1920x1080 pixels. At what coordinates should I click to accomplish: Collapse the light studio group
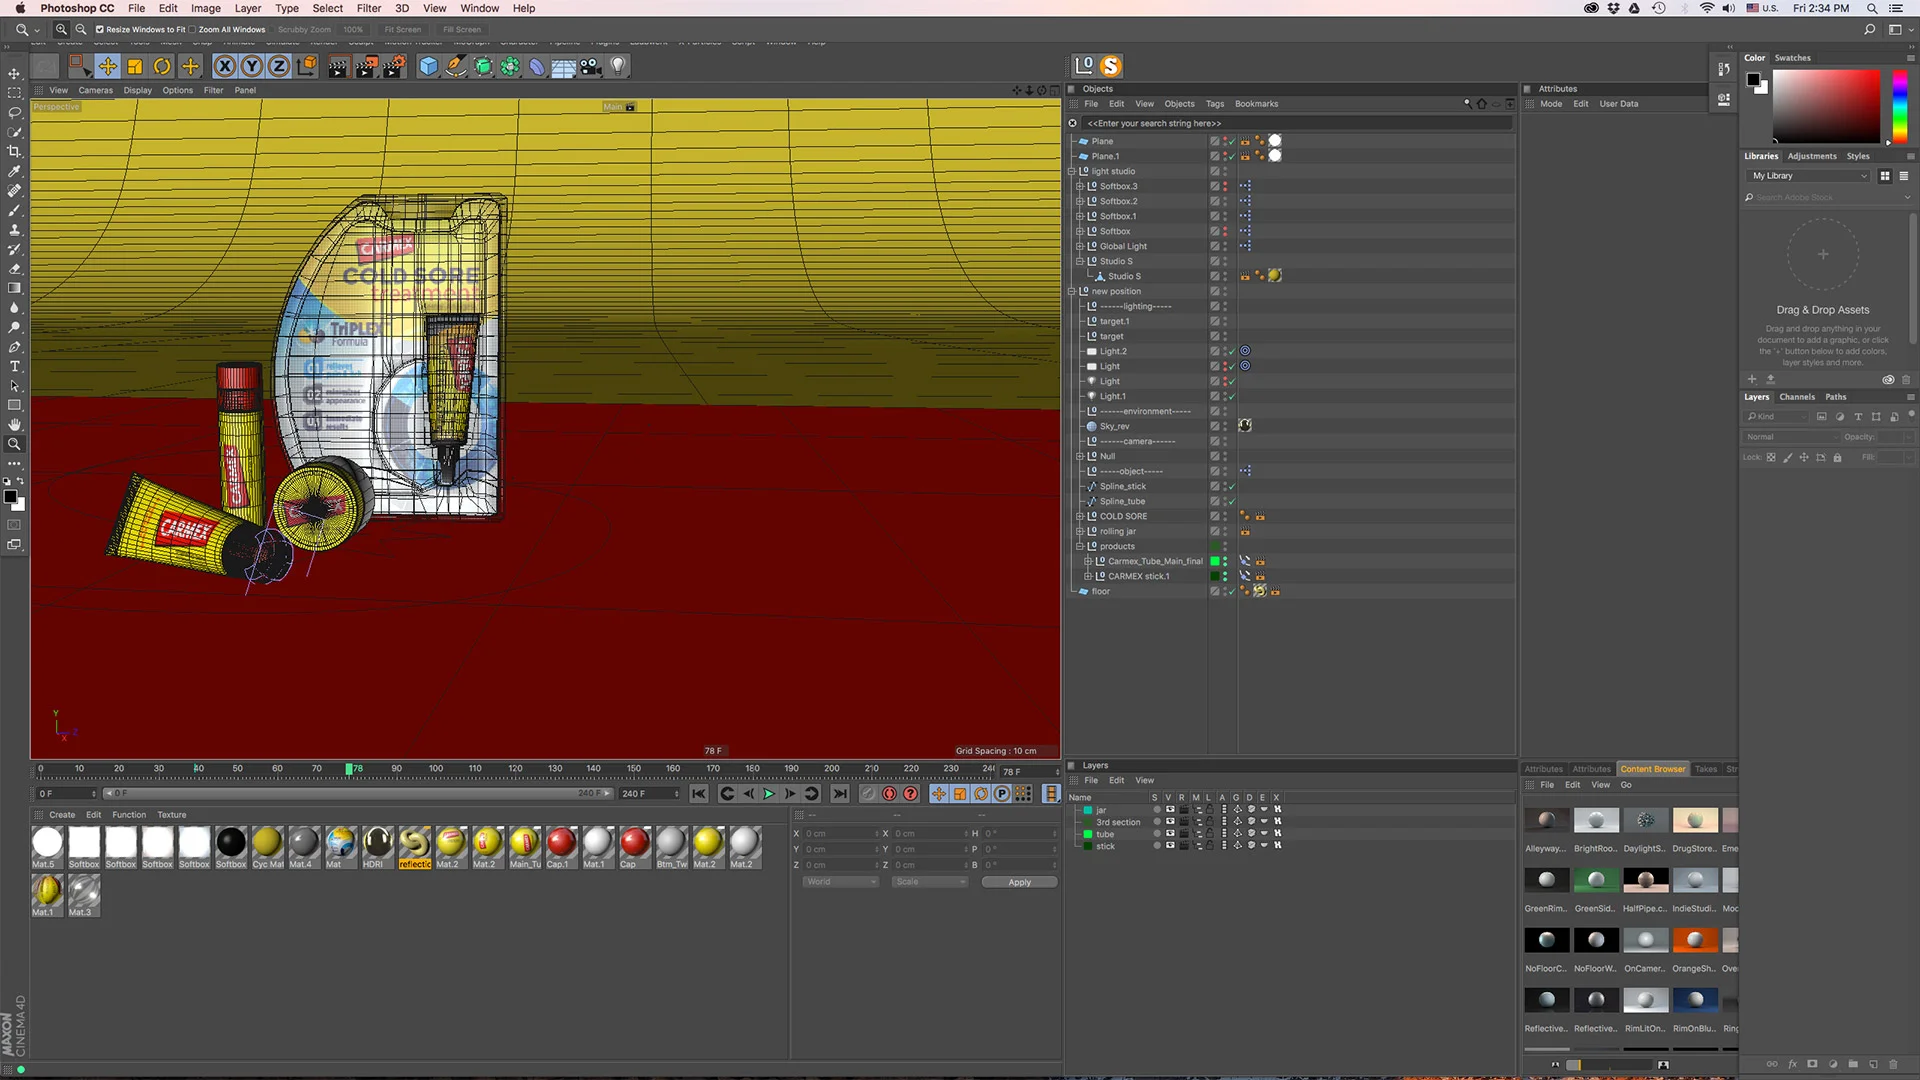tap(1071, 171)
